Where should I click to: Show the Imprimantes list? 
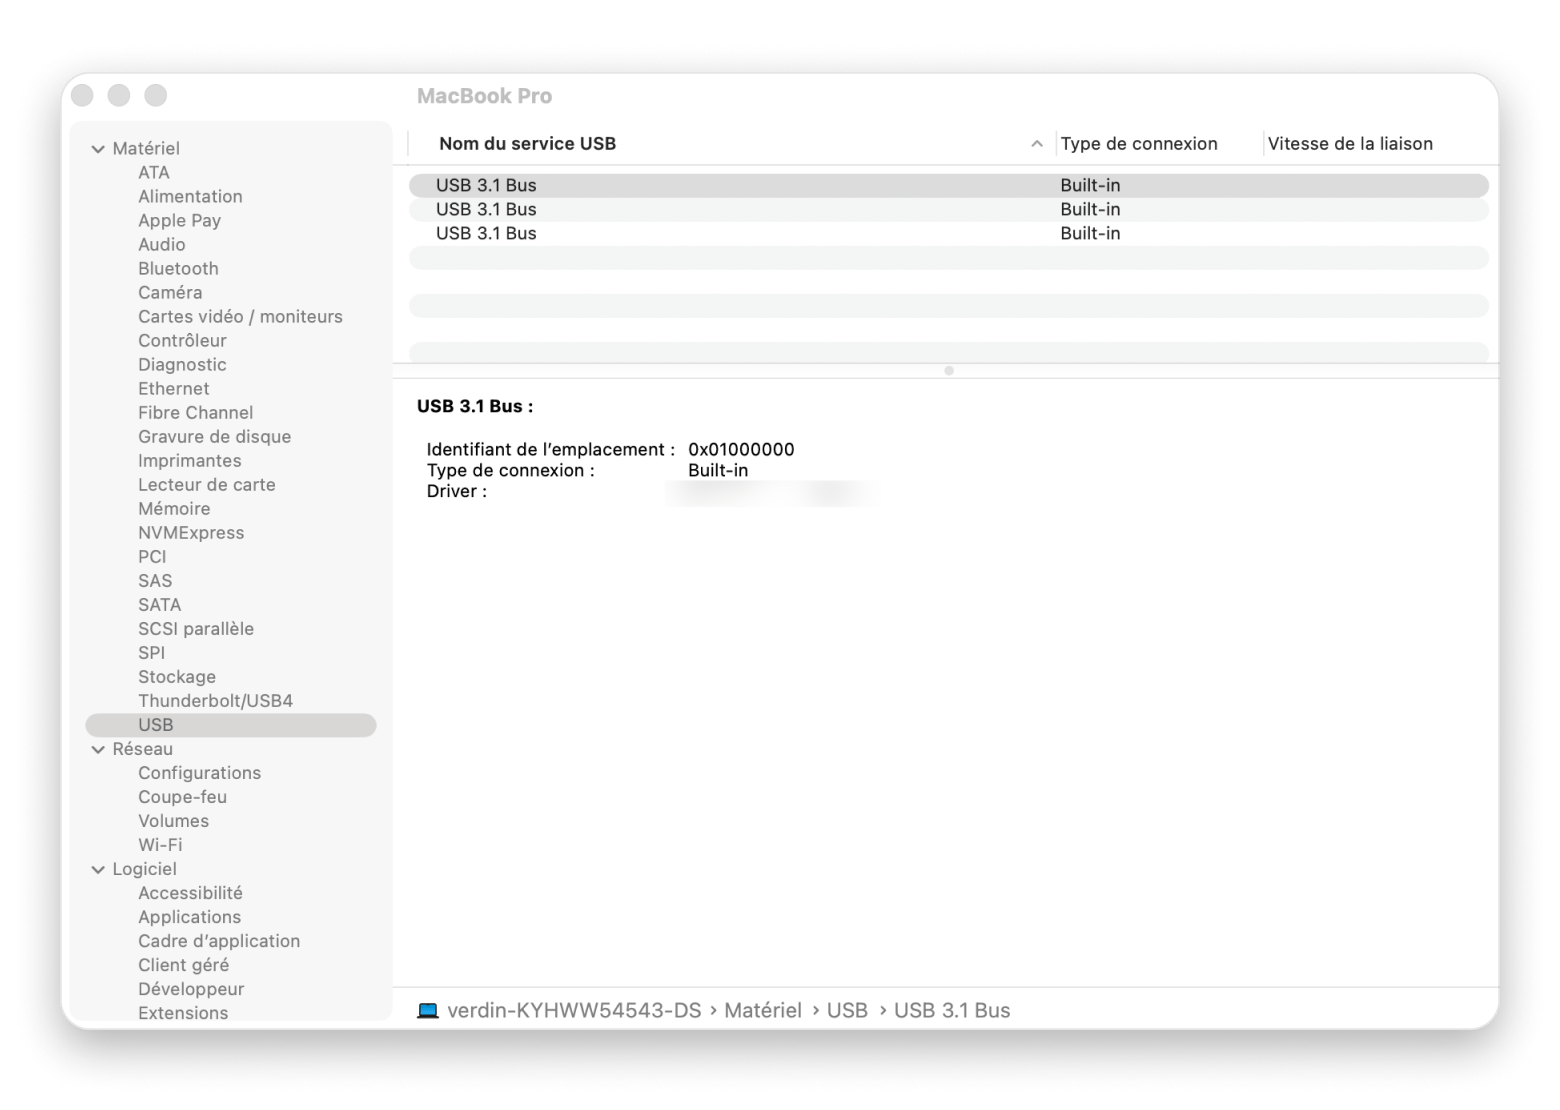(x=189, y=461)
